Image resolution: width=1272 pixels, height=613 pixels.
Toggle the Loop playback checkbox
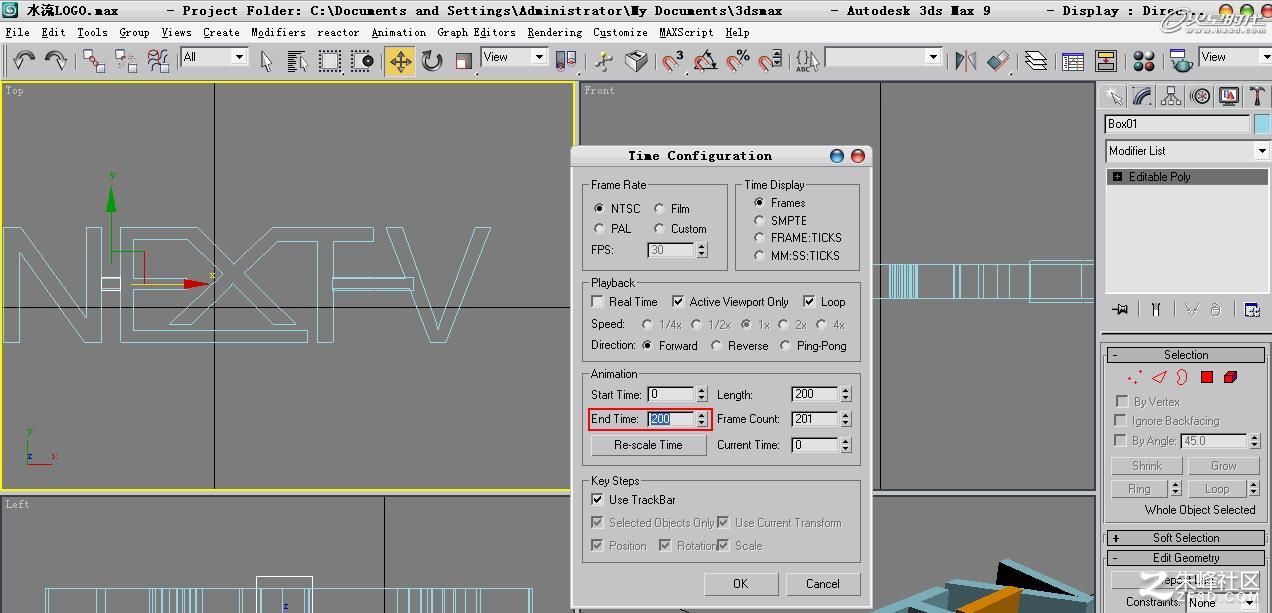(x=824, y=301)
